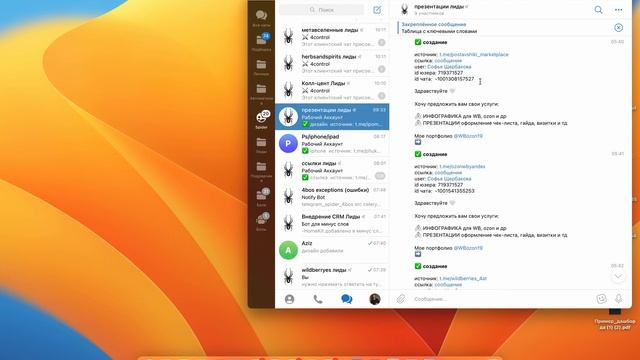Viewport: 640px width, 360px height.
Task: Open сообщение link under postavshiki_marketplace source
Action: (448, 60)
